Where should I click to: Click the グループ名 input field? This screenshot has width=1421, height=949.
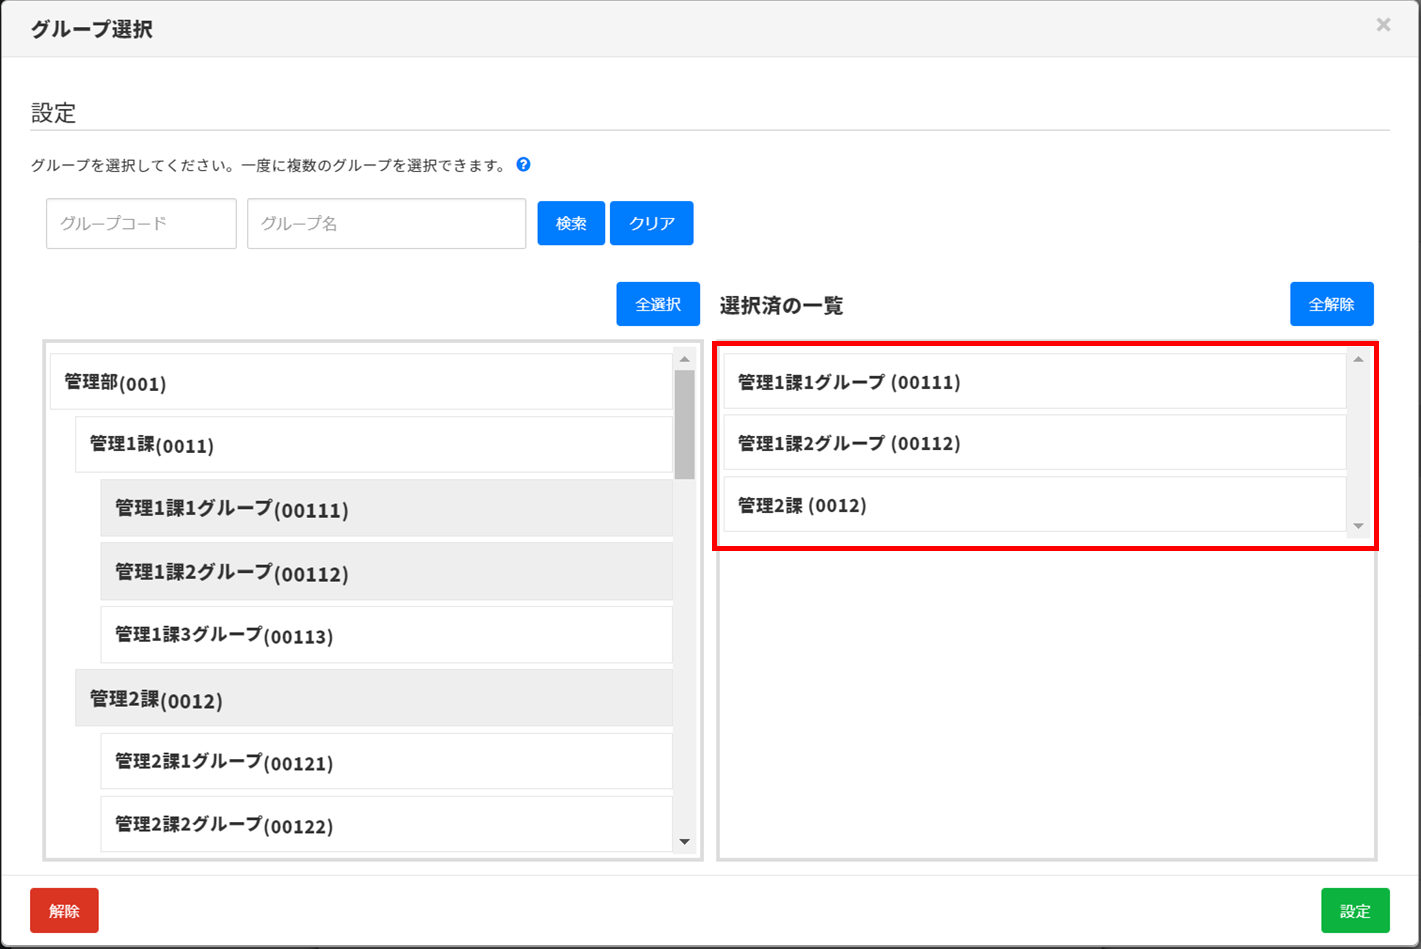pyautogui.click(x=386, y=223)
